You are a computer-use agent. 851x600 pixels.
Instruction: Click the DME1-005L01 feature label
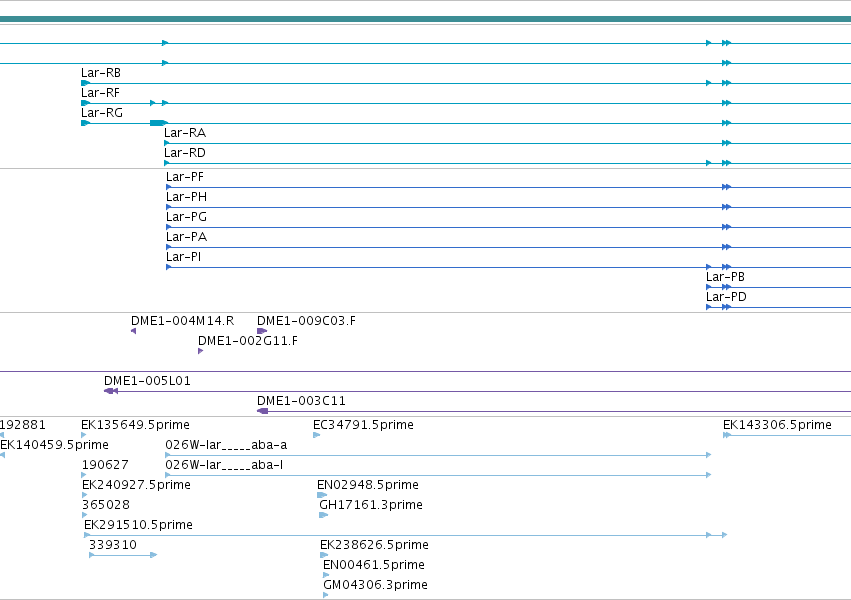click(x=148, y=381)
